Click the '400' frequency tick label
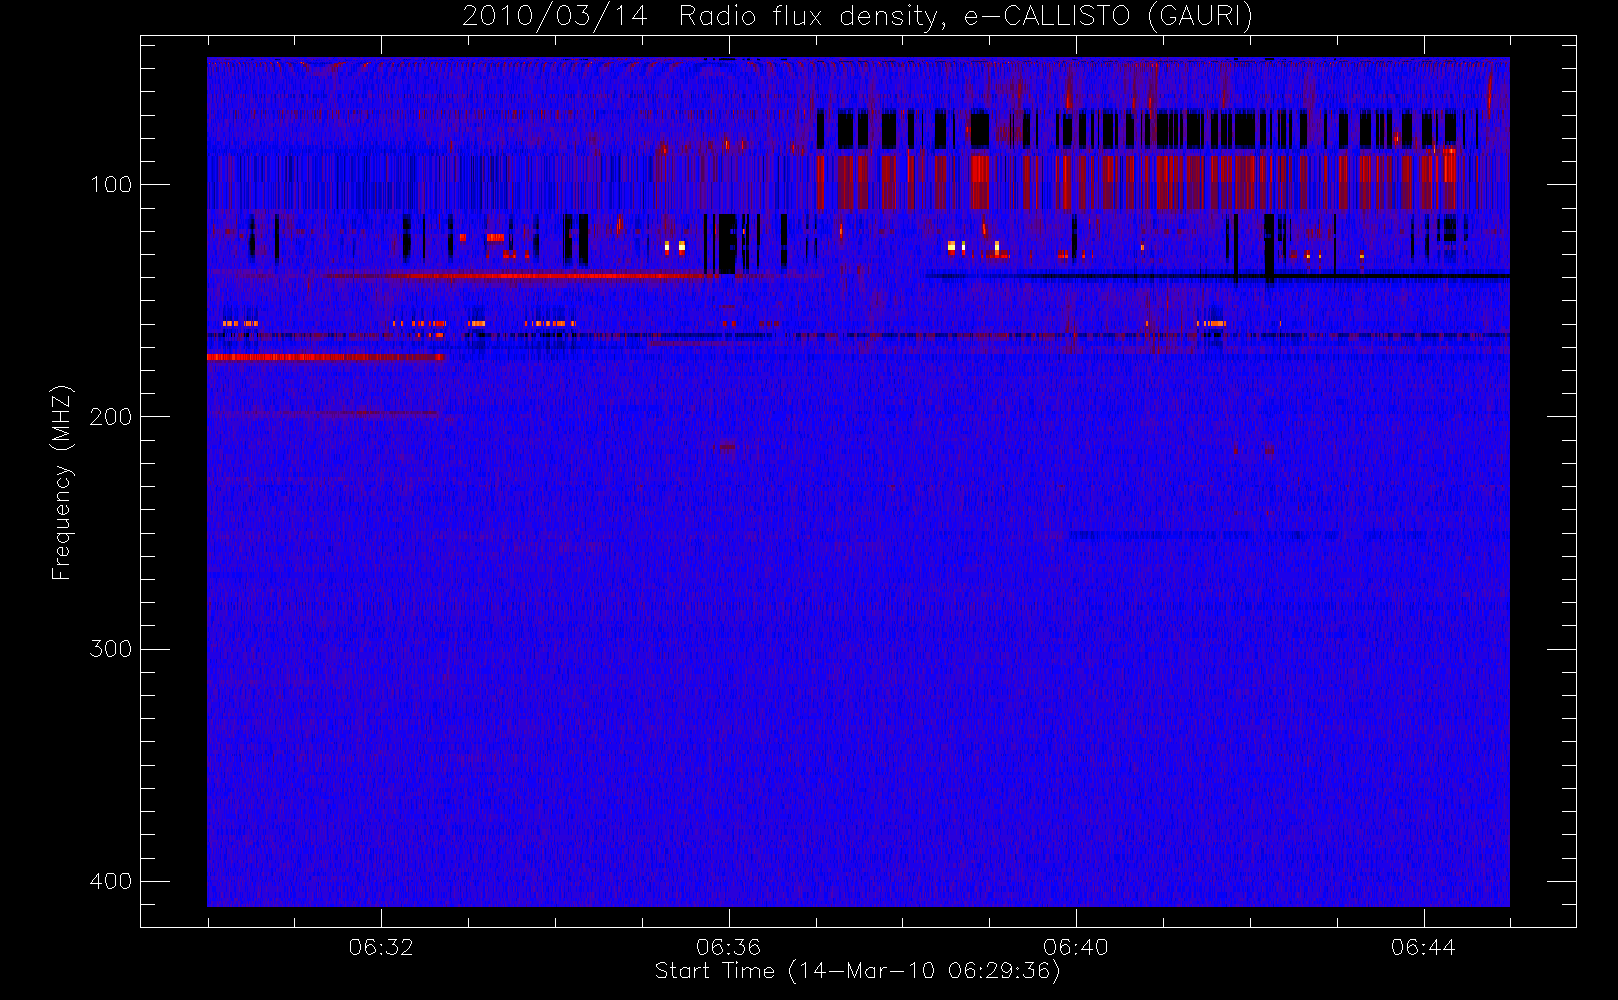This screenshot has width=1618, height=1000. (110, 881)
